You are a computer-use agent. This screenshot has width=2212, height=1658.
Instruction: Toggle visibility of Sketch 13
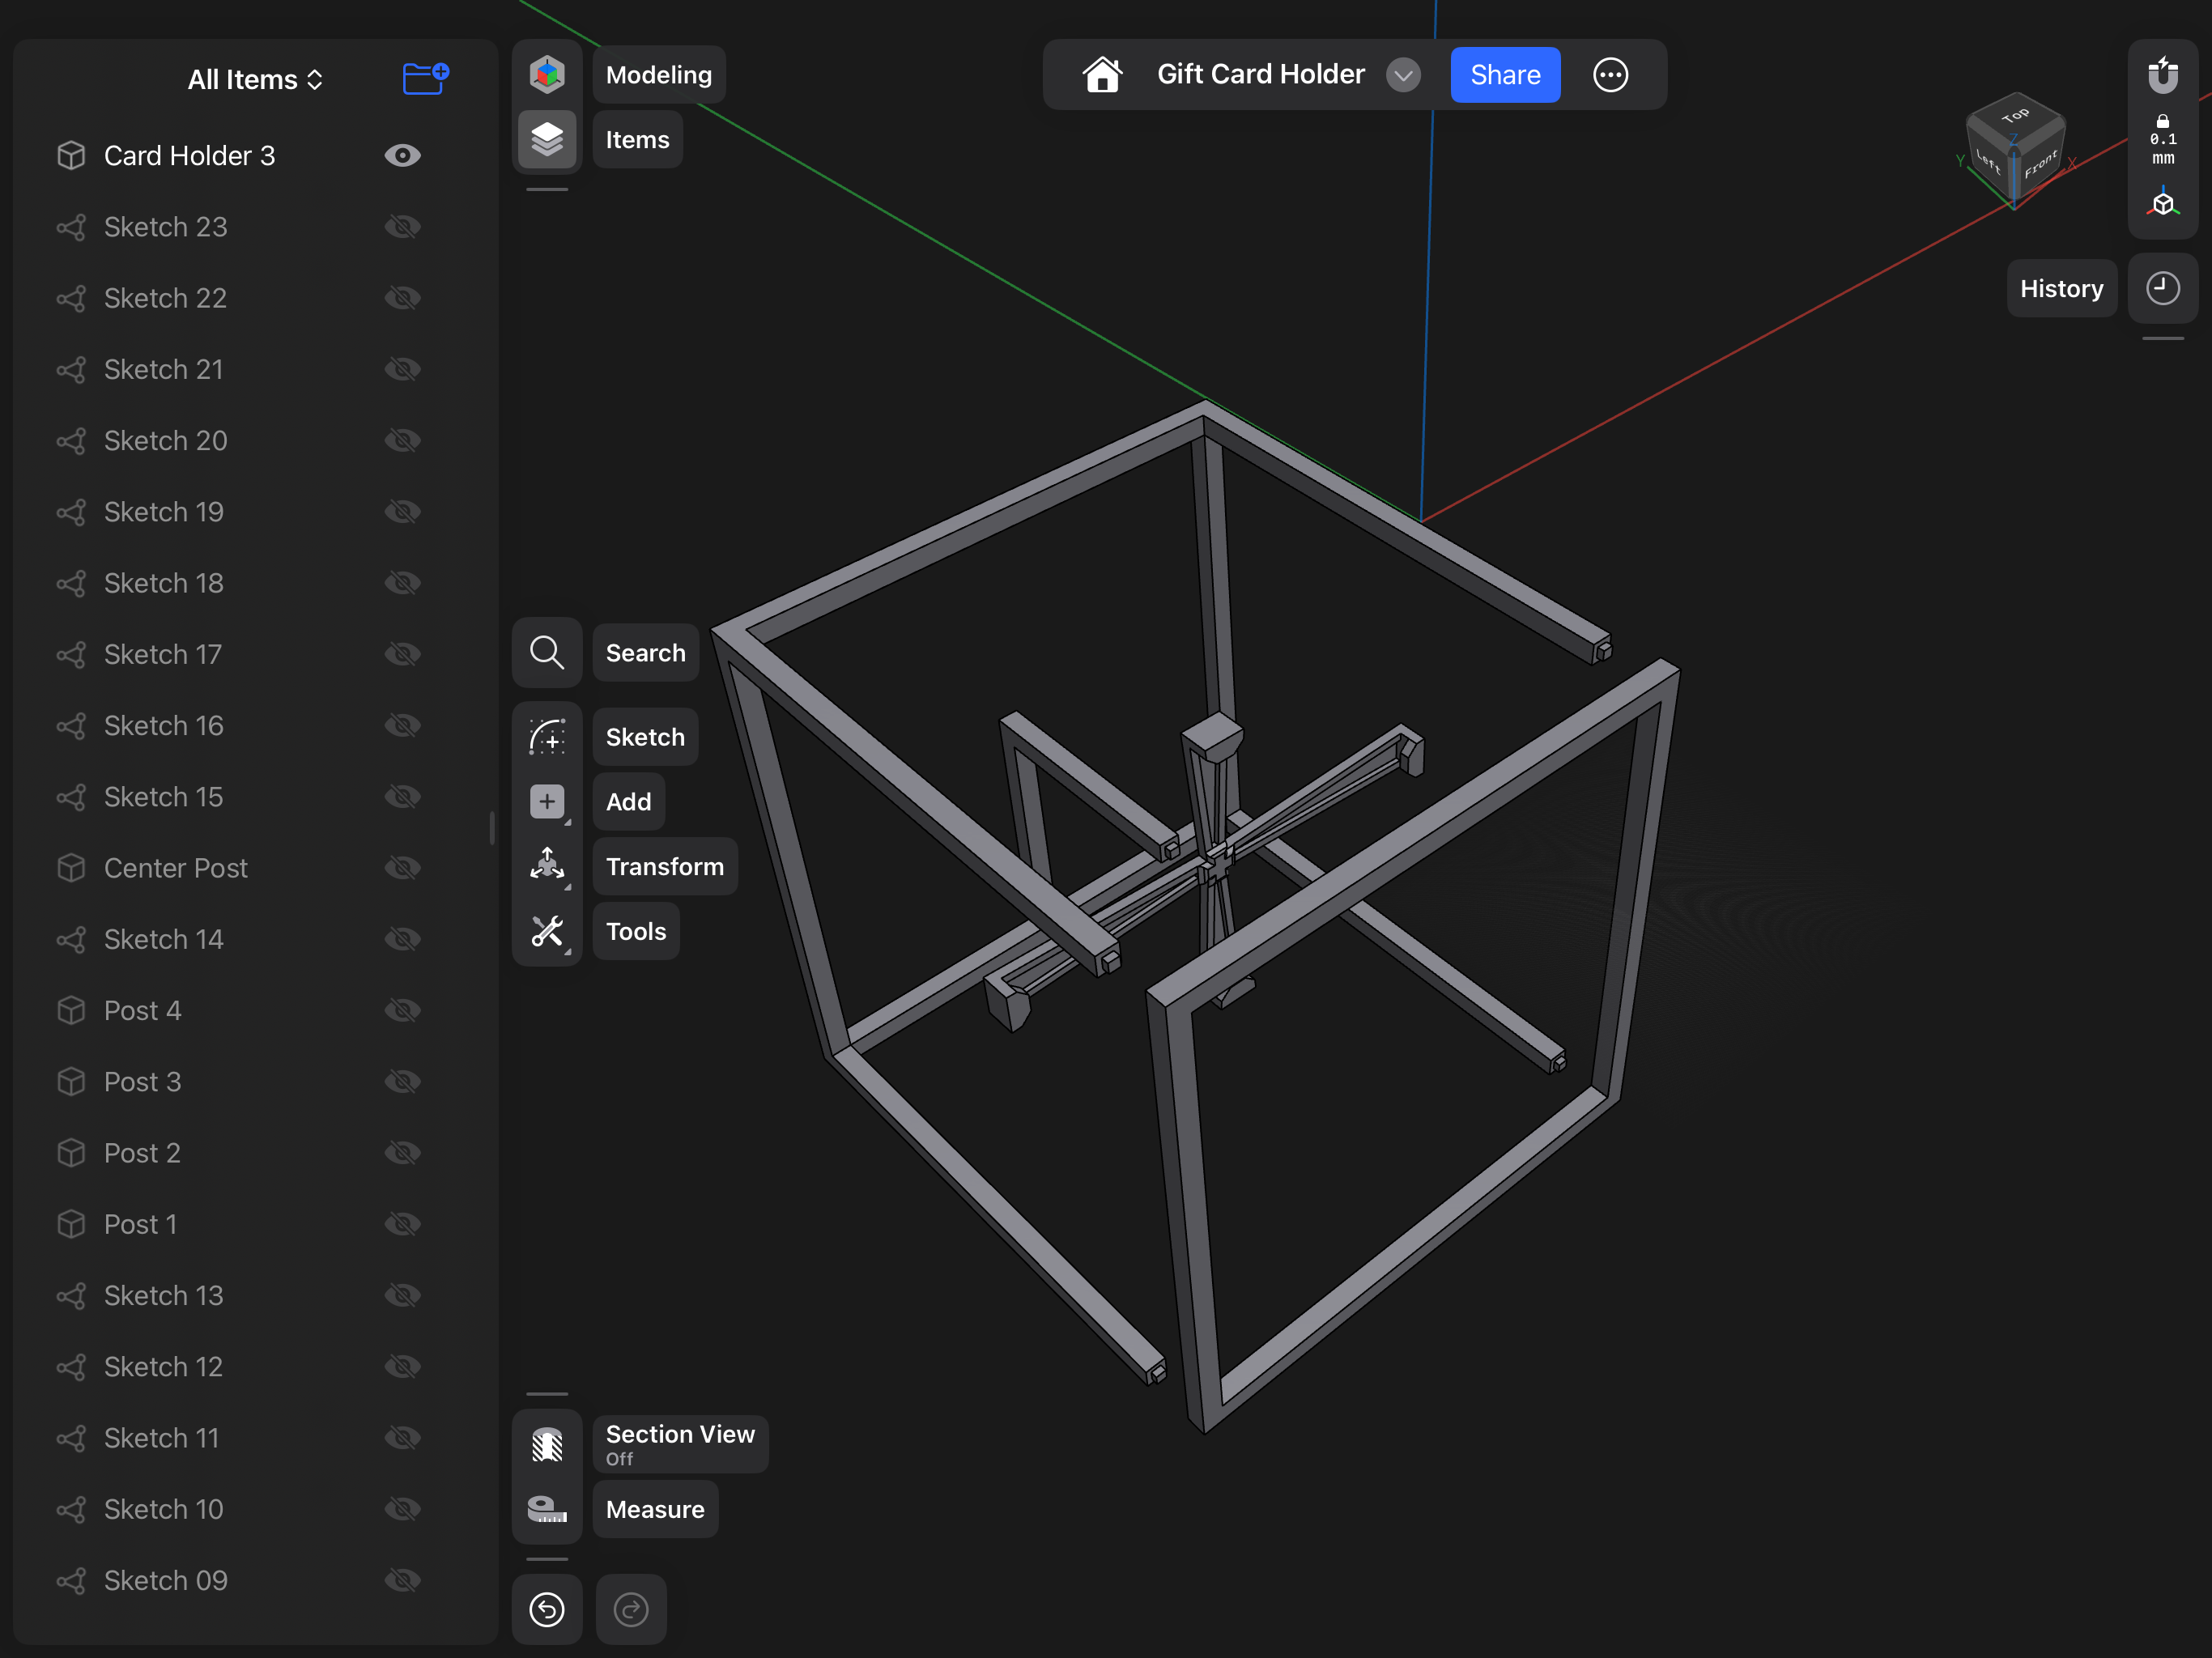click(x=403, y=1295)
